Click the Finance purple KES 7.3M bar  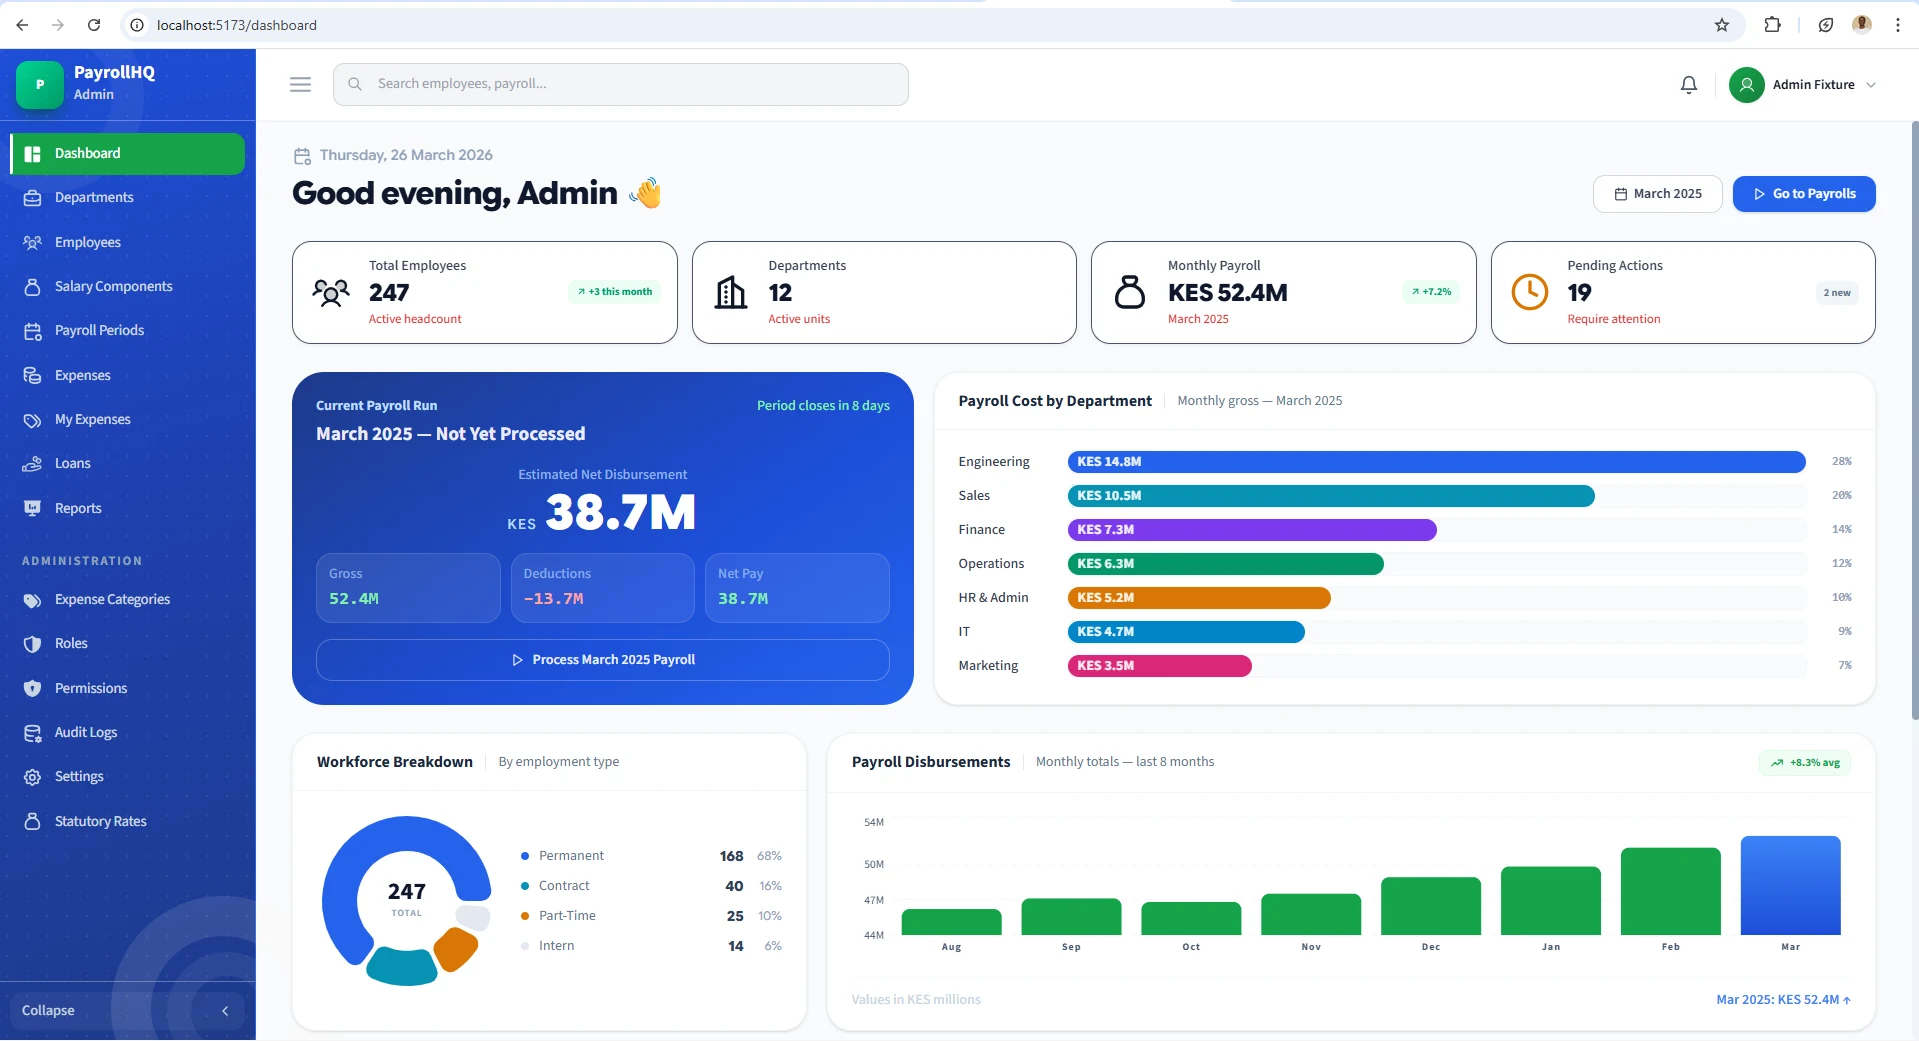(1252, 530)
